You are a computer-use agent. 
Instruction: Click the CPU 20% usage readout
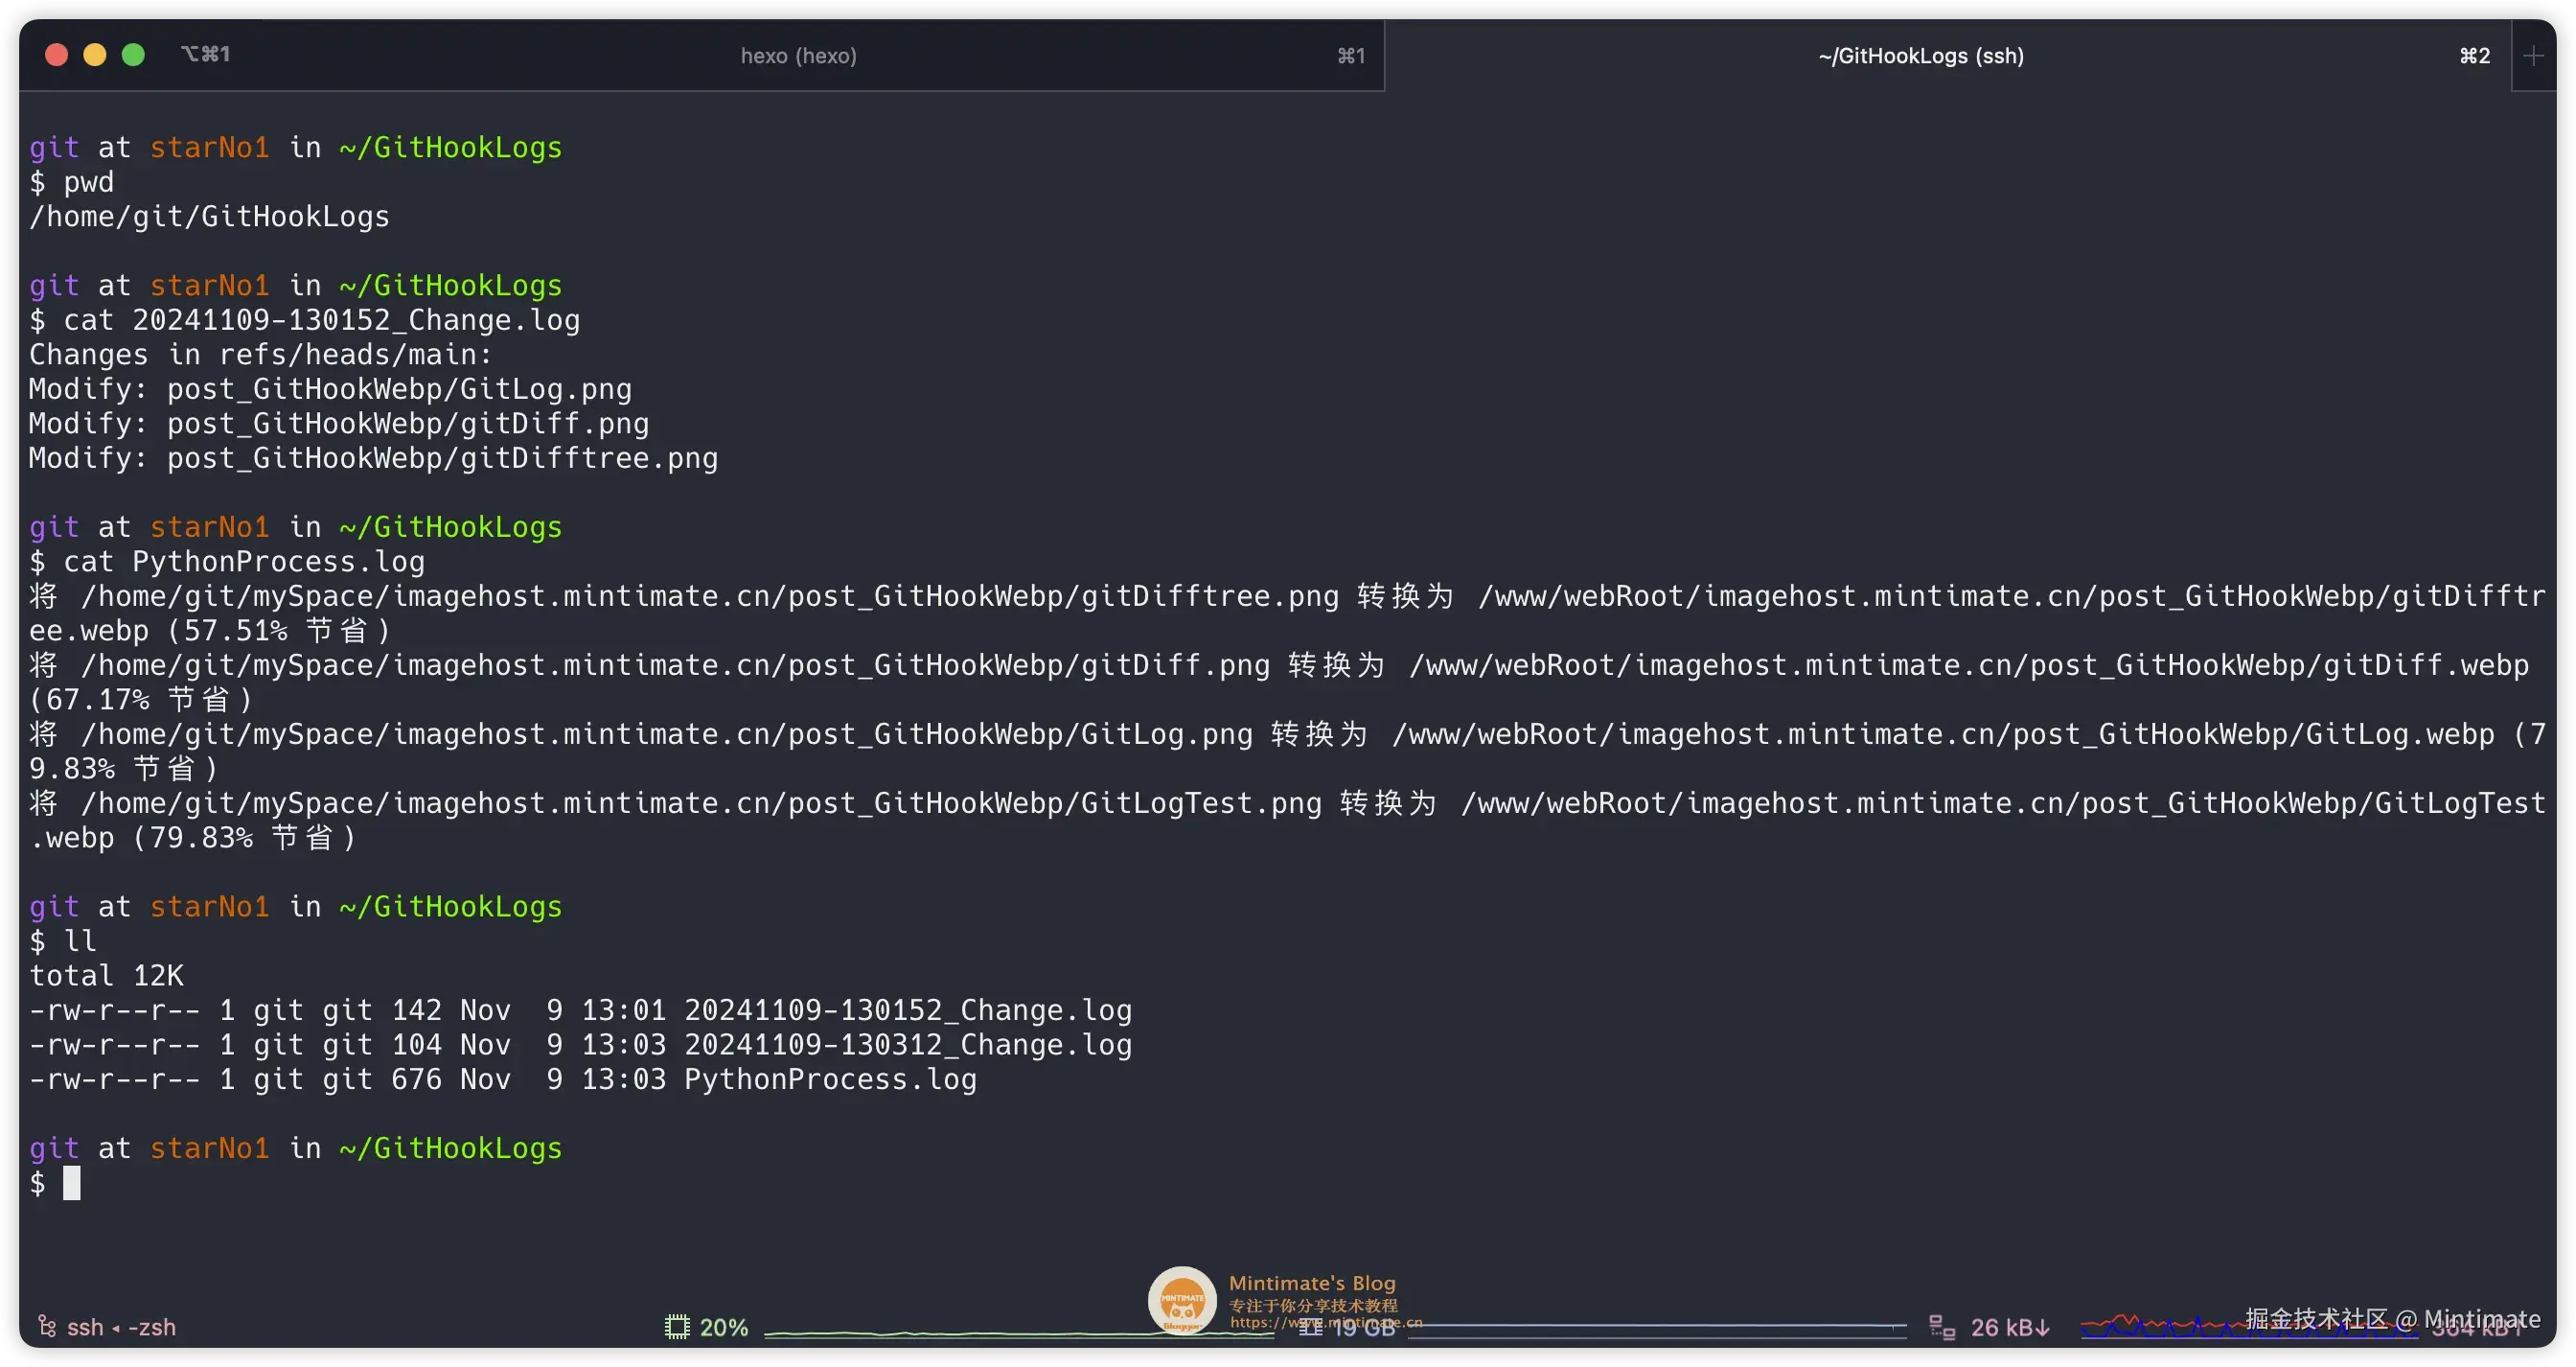click(723, 1327)
